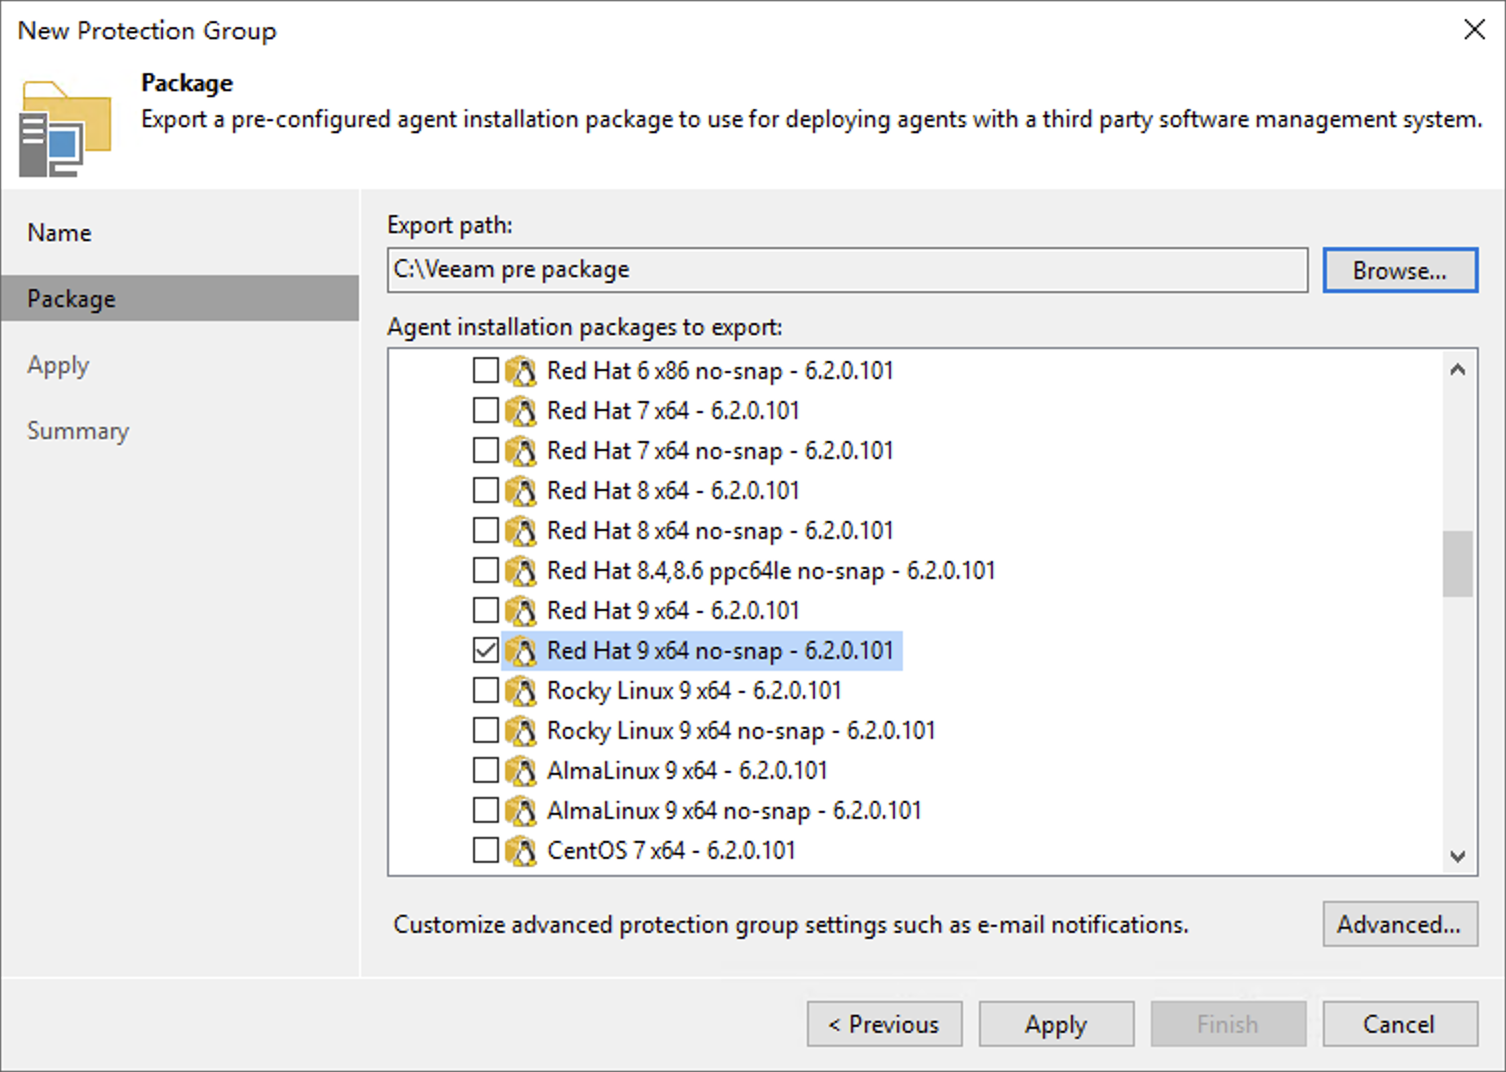The height and width of the screenshot is (1072, 1506).
Task: Click Linux package icon for Red Hat 7 x64 - 6.2.0.101
Action: [521, 411]
